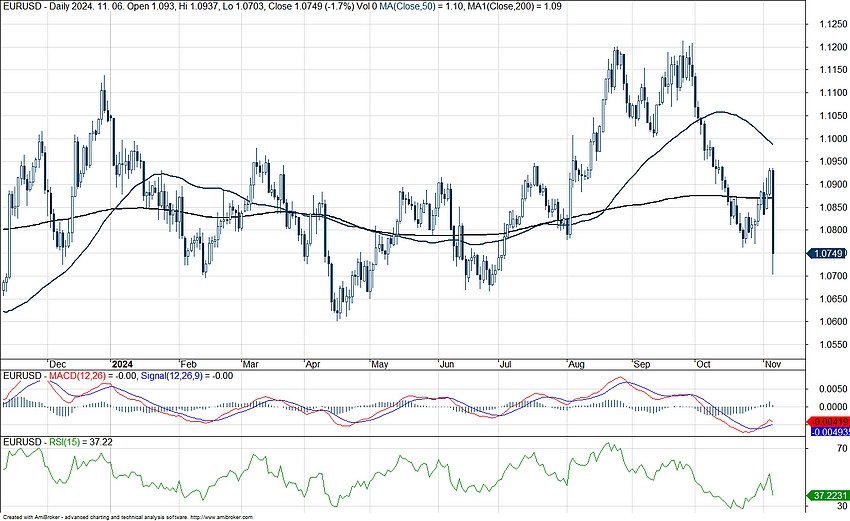
Task: Click the RSI 70 level axis label
Action: coord(816,451)
